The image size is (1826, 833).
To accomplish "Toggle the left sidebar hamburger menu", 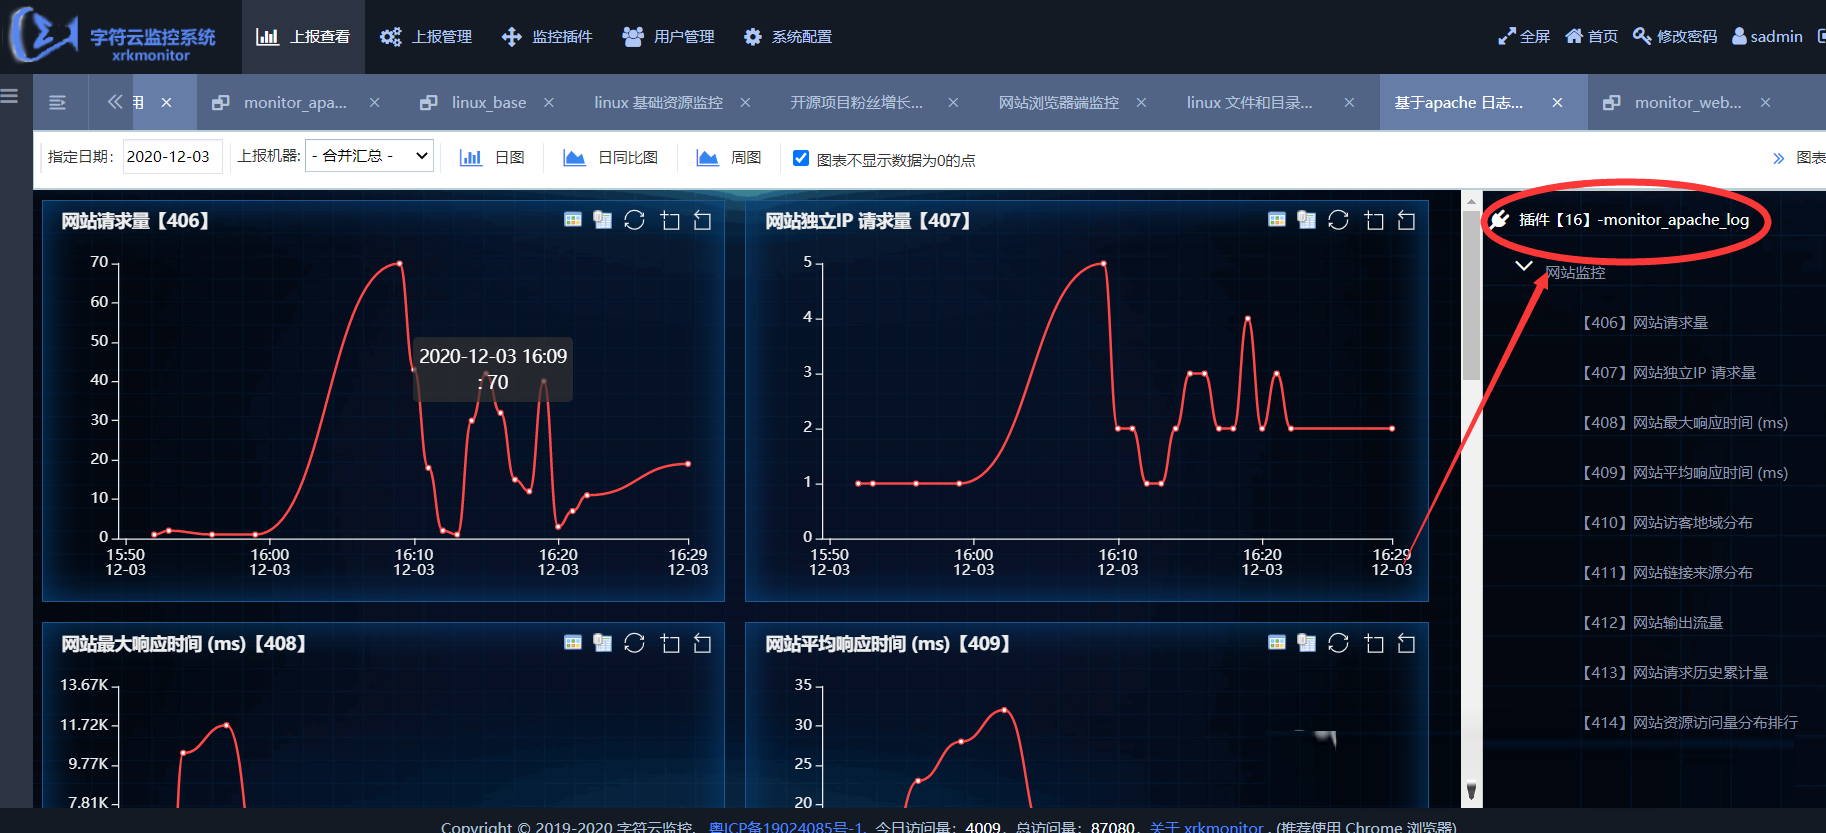I will click(x=10, y=96).
